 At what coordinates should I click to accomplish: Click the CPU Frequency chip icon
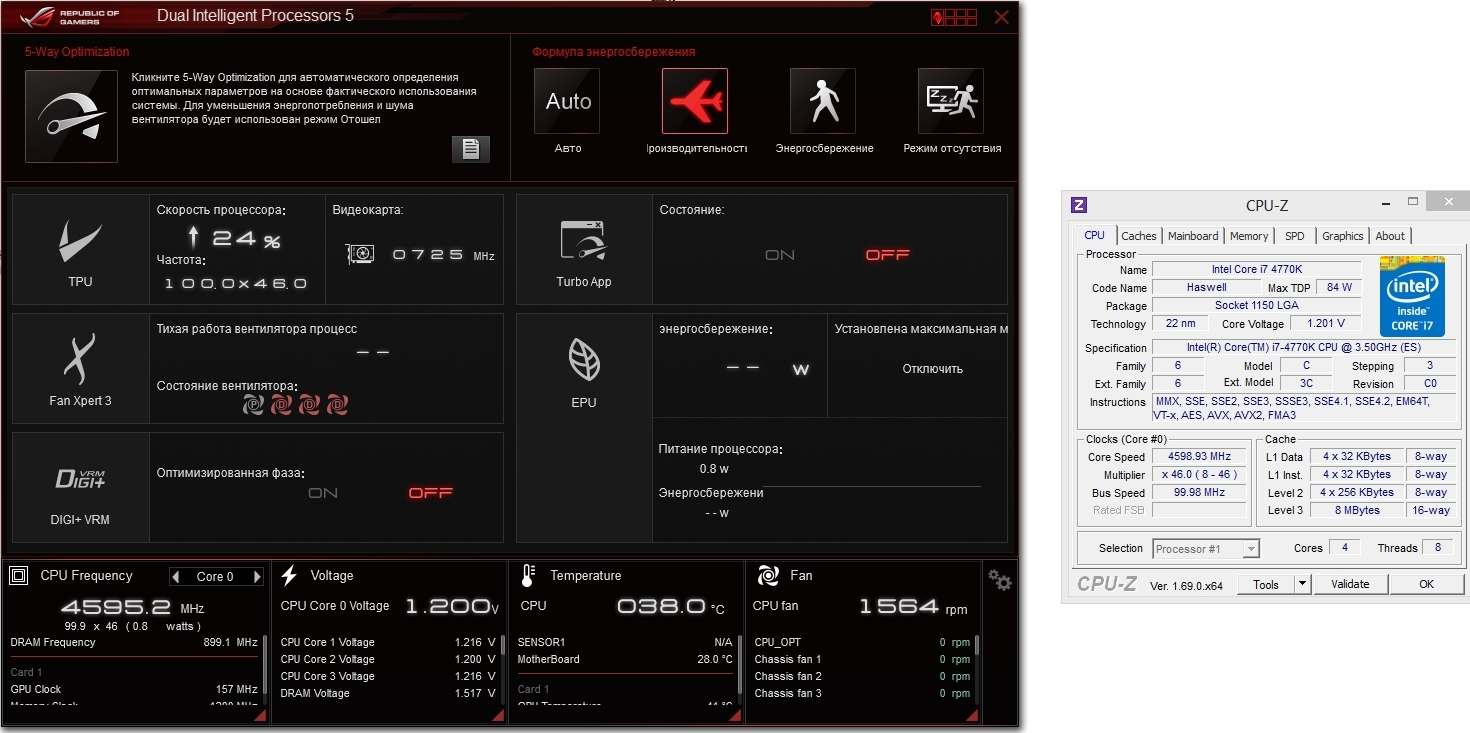18,575
